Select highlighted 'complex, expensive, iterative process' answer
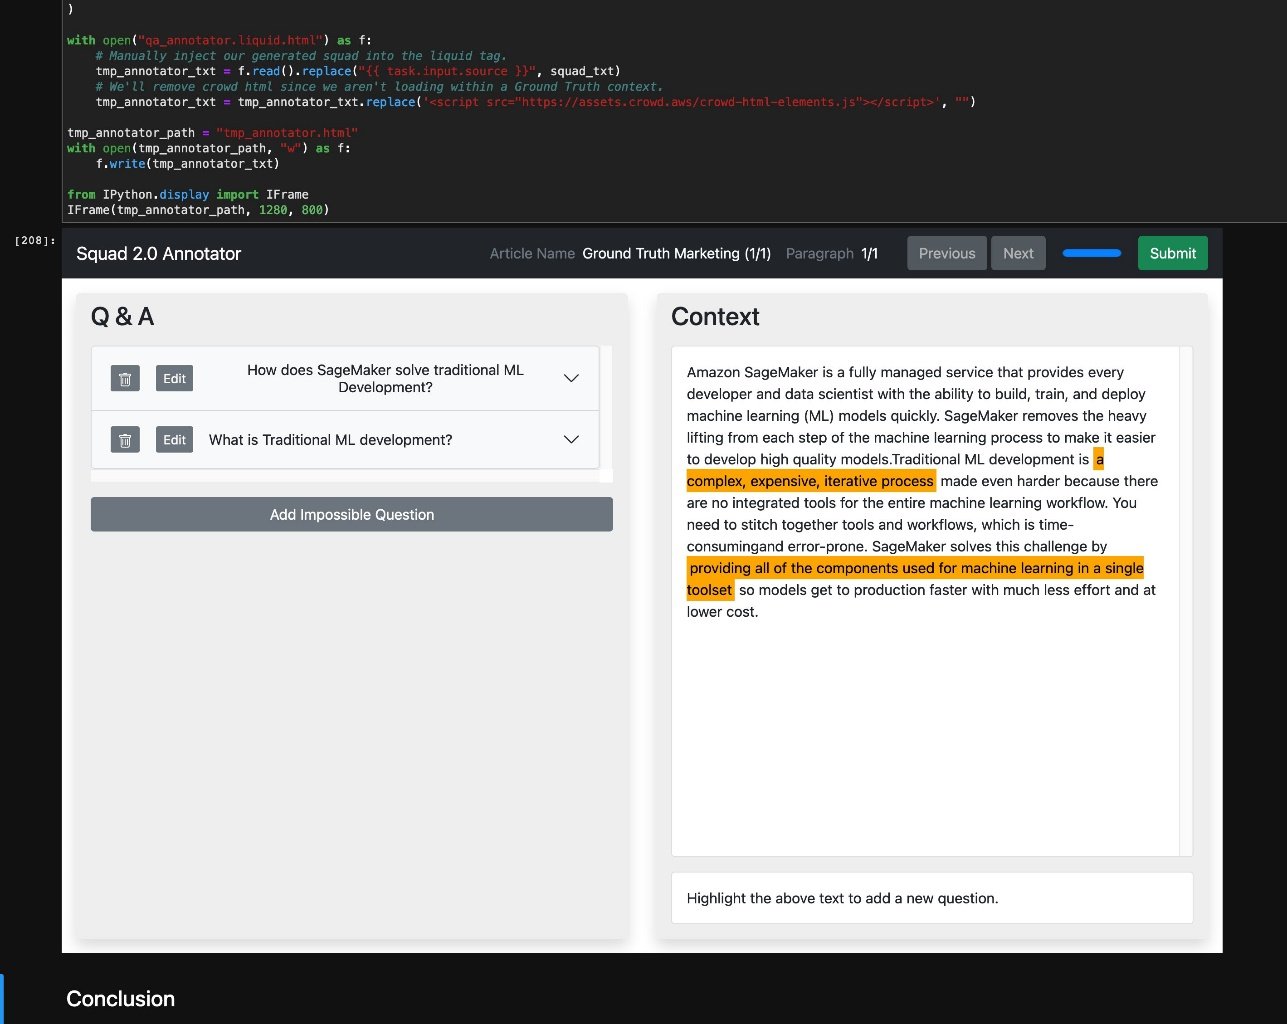The width and height of the screenshot is (1287, 1024). (811, 481)
